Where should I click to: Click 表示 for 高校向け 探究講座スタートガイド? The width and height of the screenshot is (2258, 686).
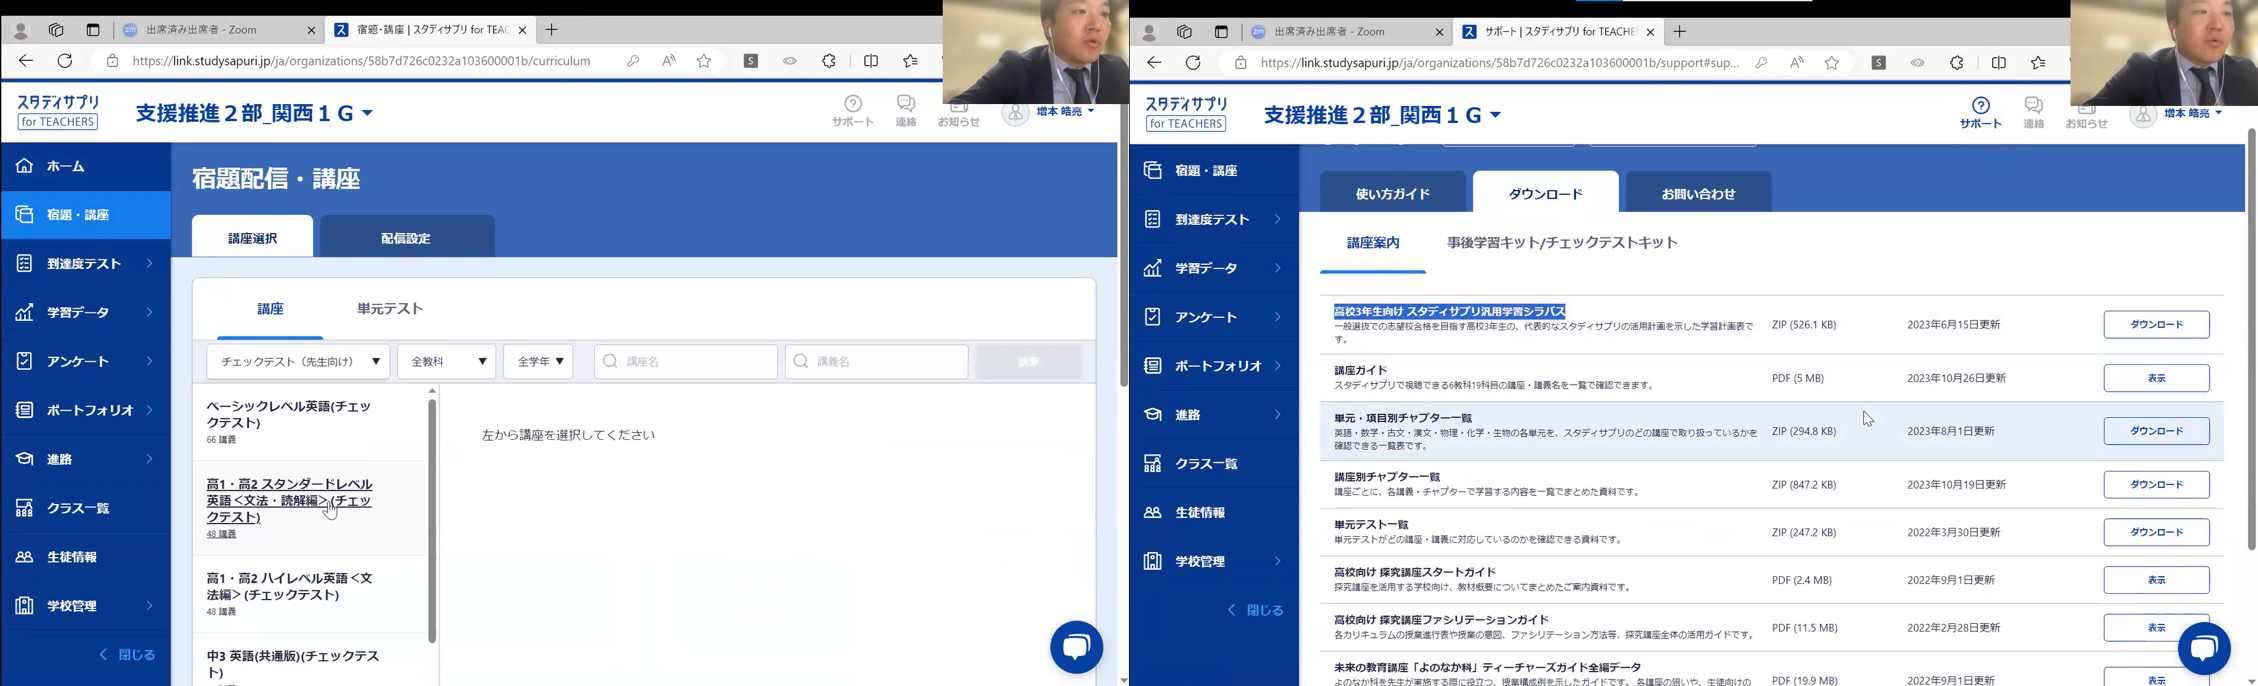point(2156,580)
